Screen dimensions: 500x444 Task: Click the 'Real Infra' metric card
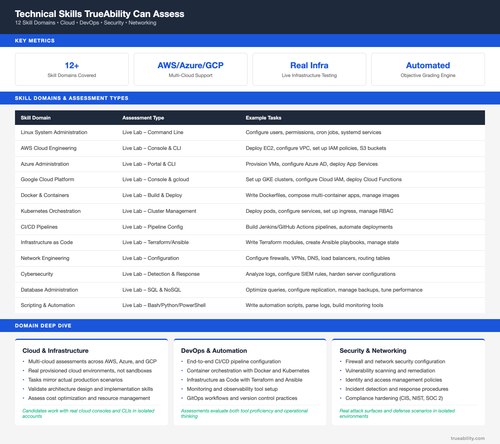[x=309, y=69]
